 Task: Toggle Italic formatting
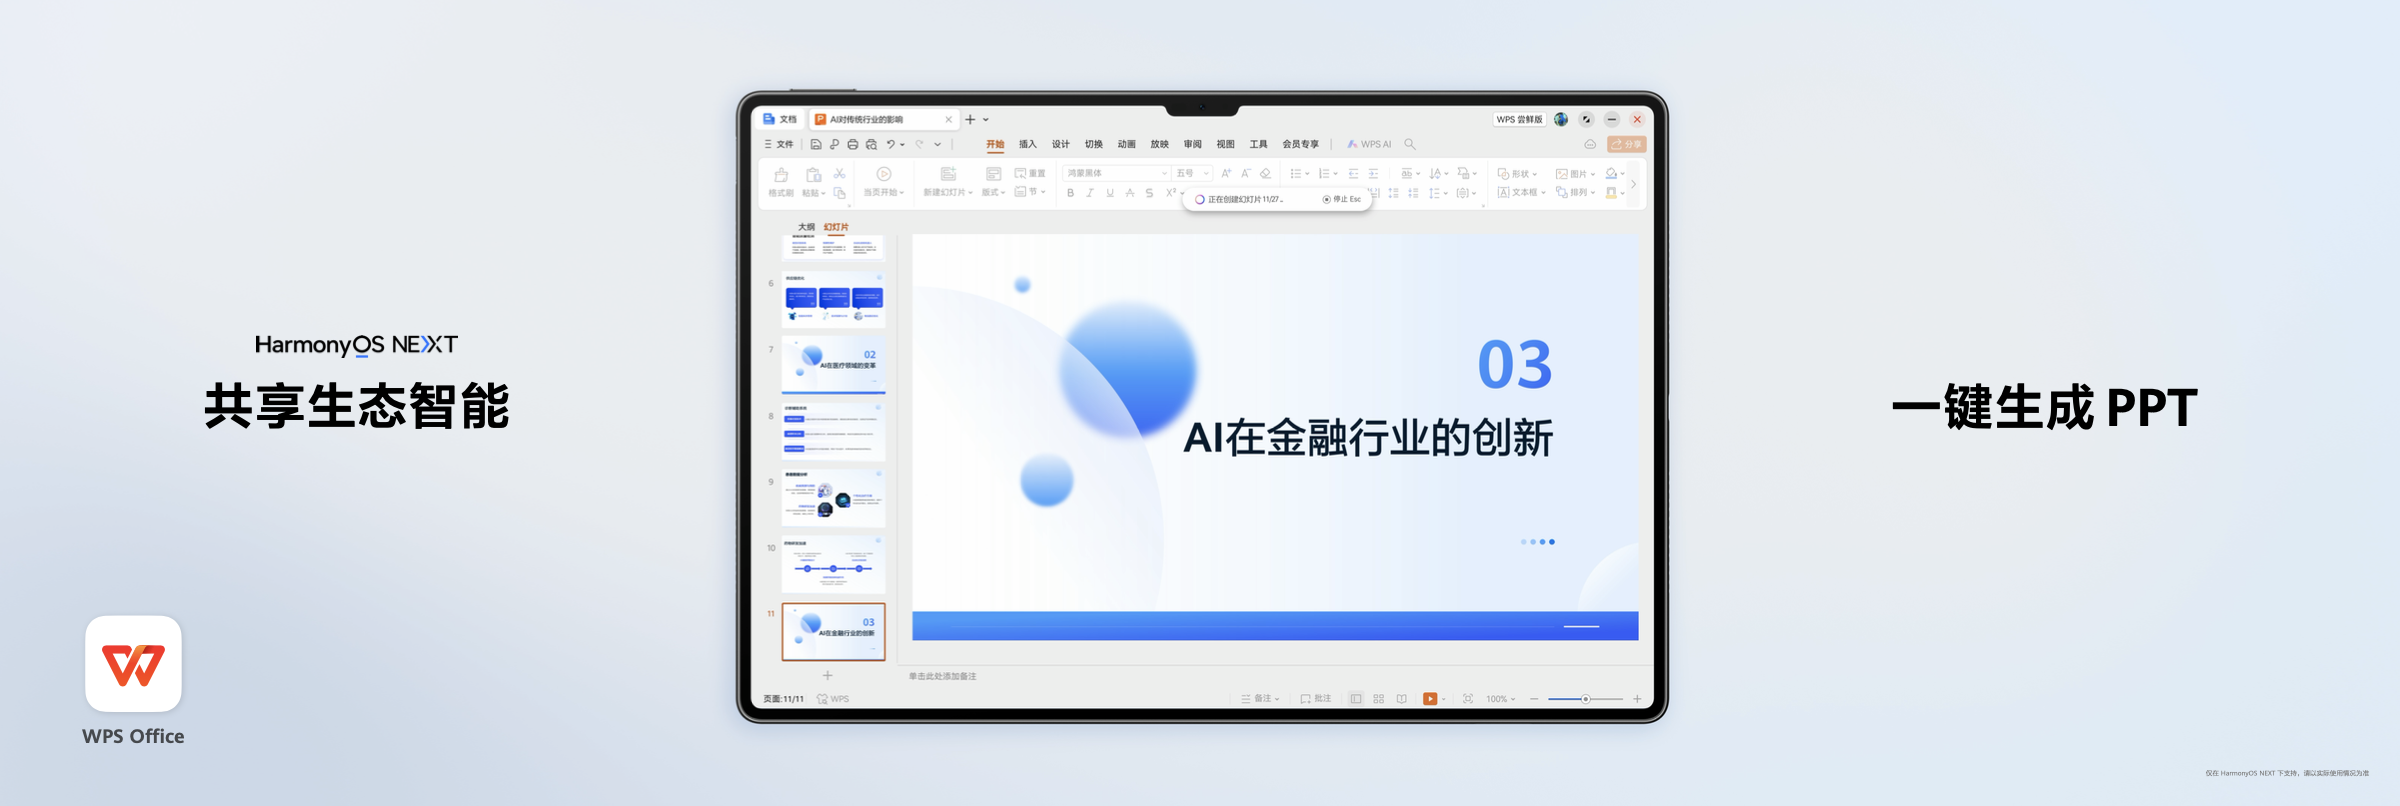(x=1090, y=193)
